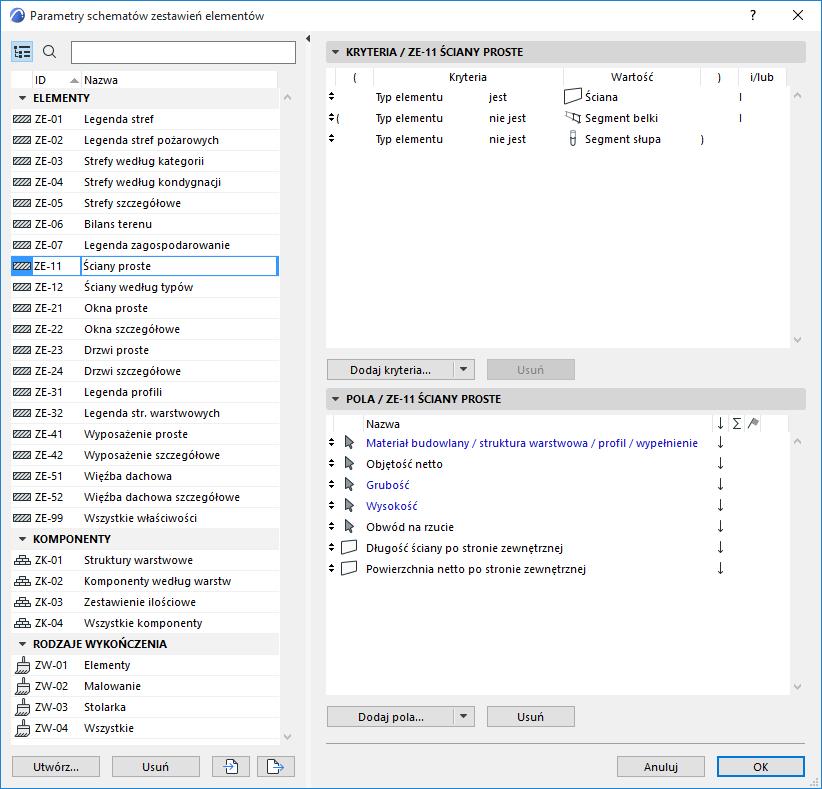Toggle sort arrow for Powierzchnia netto field
The height and width of the screenshot is (789, 822).
(720, 568)
